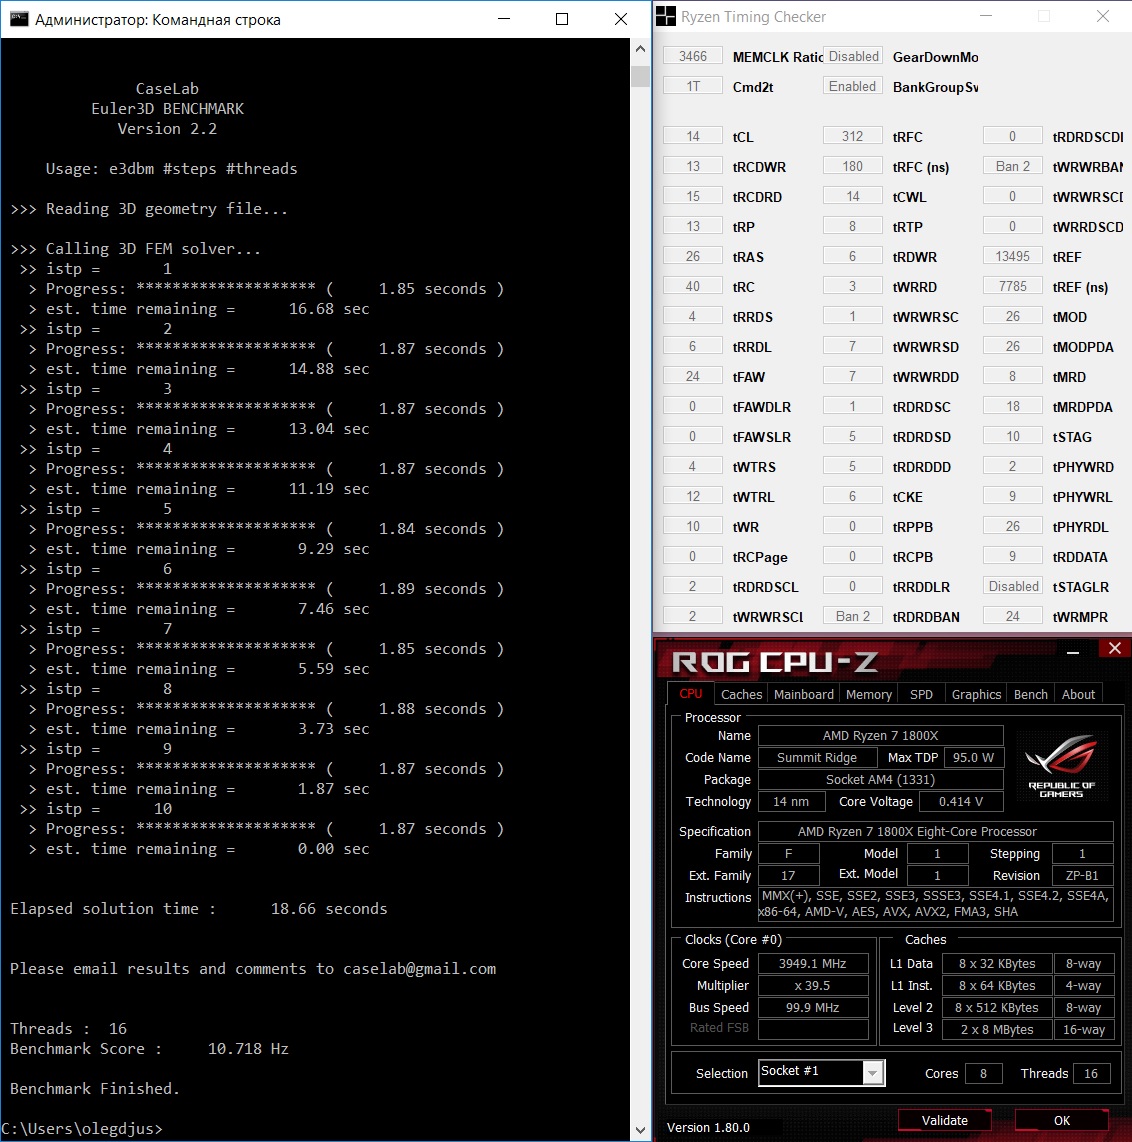Viewport: 1132px width, 1142px height.
Task: Click the tRAS value 26
Action: (x=693, y=256)
